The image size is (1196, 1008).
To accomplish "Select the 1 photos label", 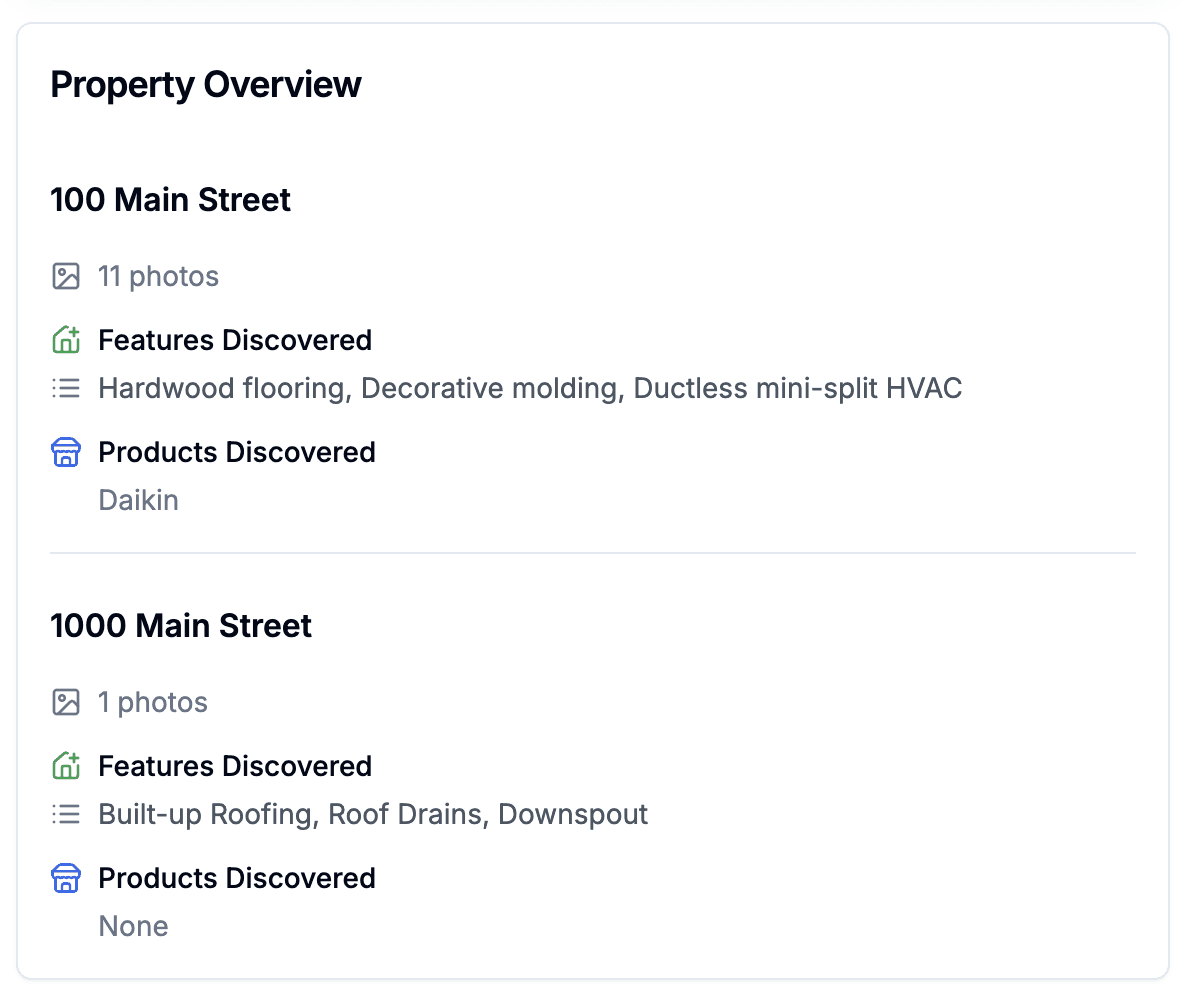I will point(153,702).
